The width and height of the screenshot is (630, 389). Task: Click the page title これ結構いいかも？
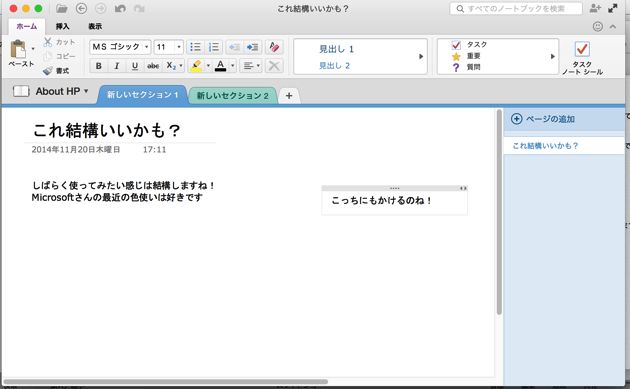tap(106, 130)
